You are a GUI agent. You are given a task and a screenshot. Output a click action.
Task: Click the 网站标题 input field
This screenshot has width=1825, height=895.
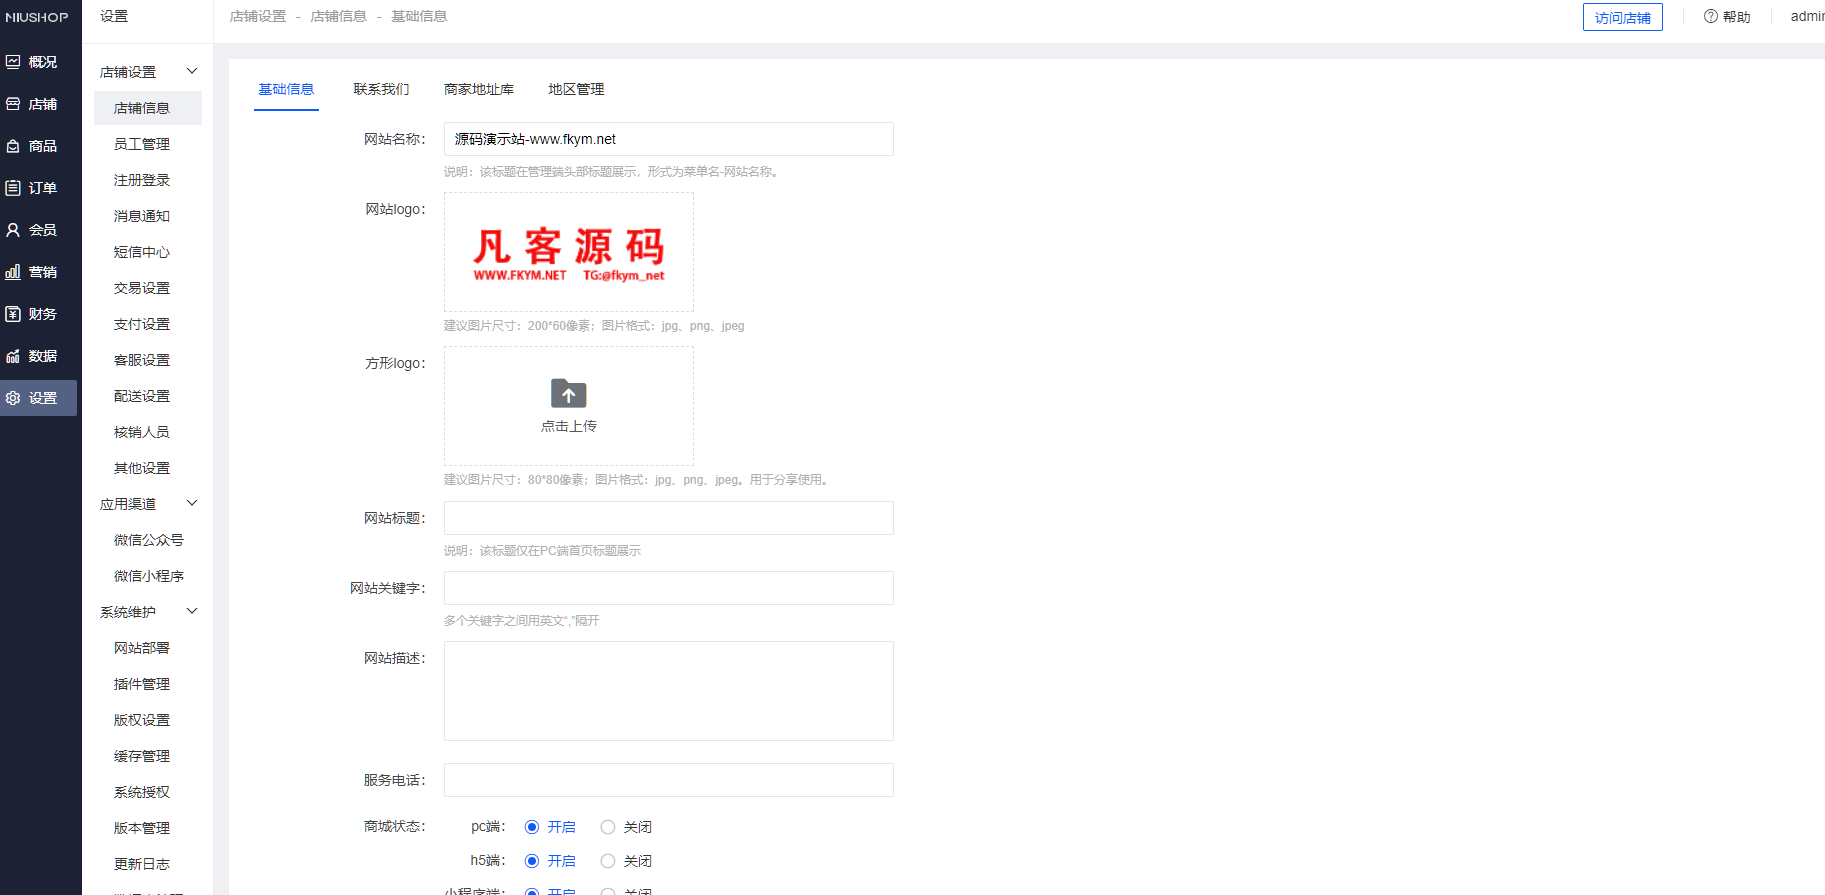668,518
